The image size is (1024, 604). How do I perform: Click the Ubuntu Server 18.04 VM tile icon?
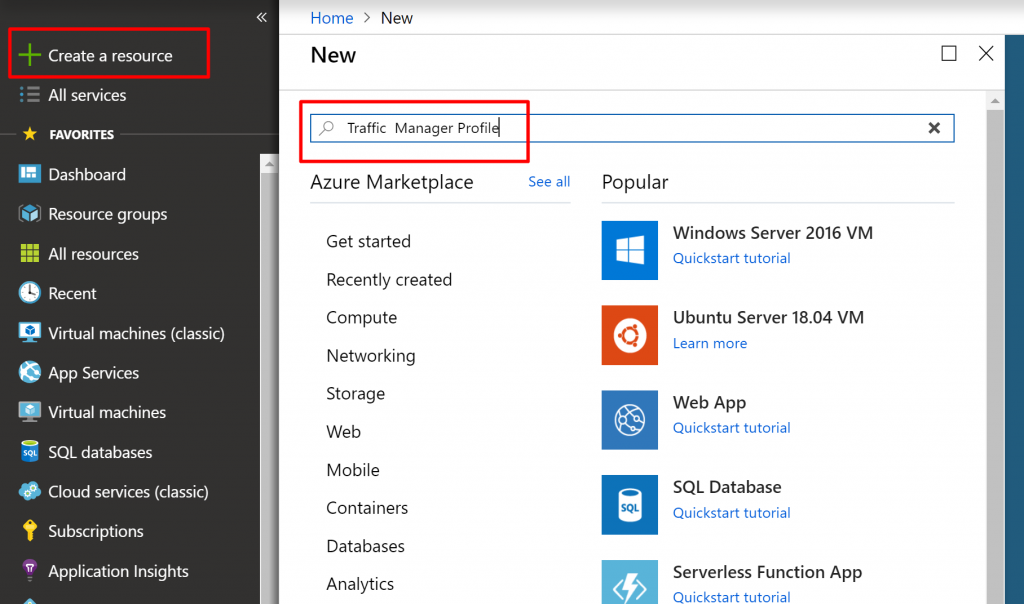[630, 335]
